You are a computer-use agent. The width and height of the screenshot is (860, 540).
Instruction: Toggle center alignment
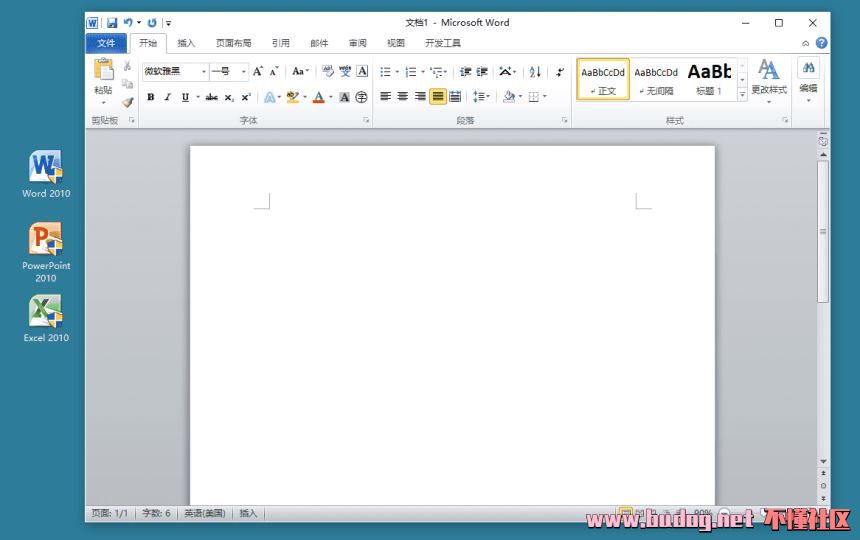(x=403, y=96)
